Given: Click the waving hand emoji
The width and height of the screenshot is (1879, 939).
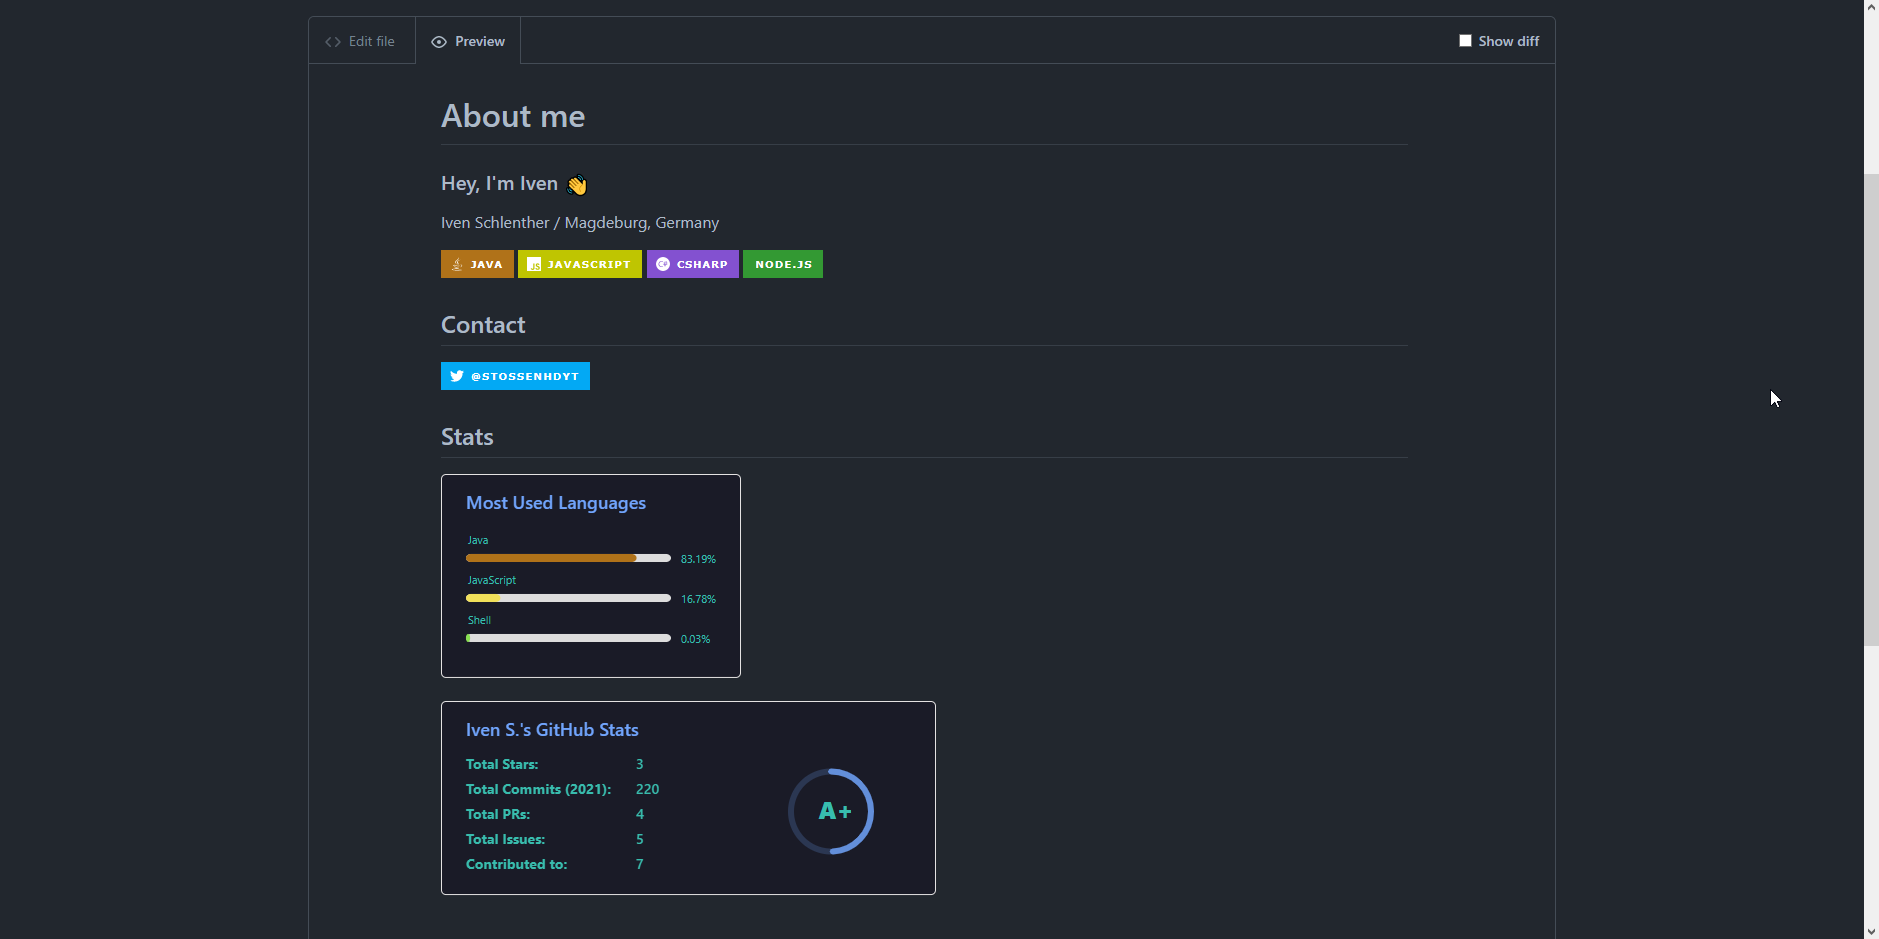Looking at the screenshot, I should click(x=577, y=185).
